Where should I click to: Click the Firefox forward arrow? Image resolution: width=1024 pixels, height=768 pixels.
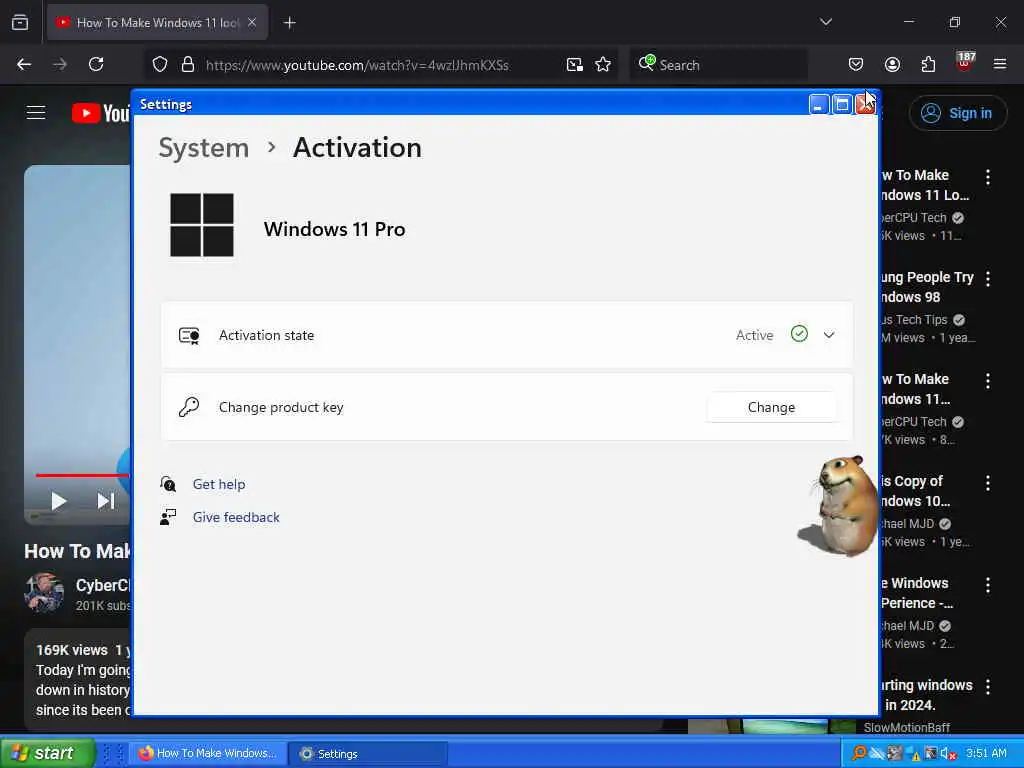60,65
